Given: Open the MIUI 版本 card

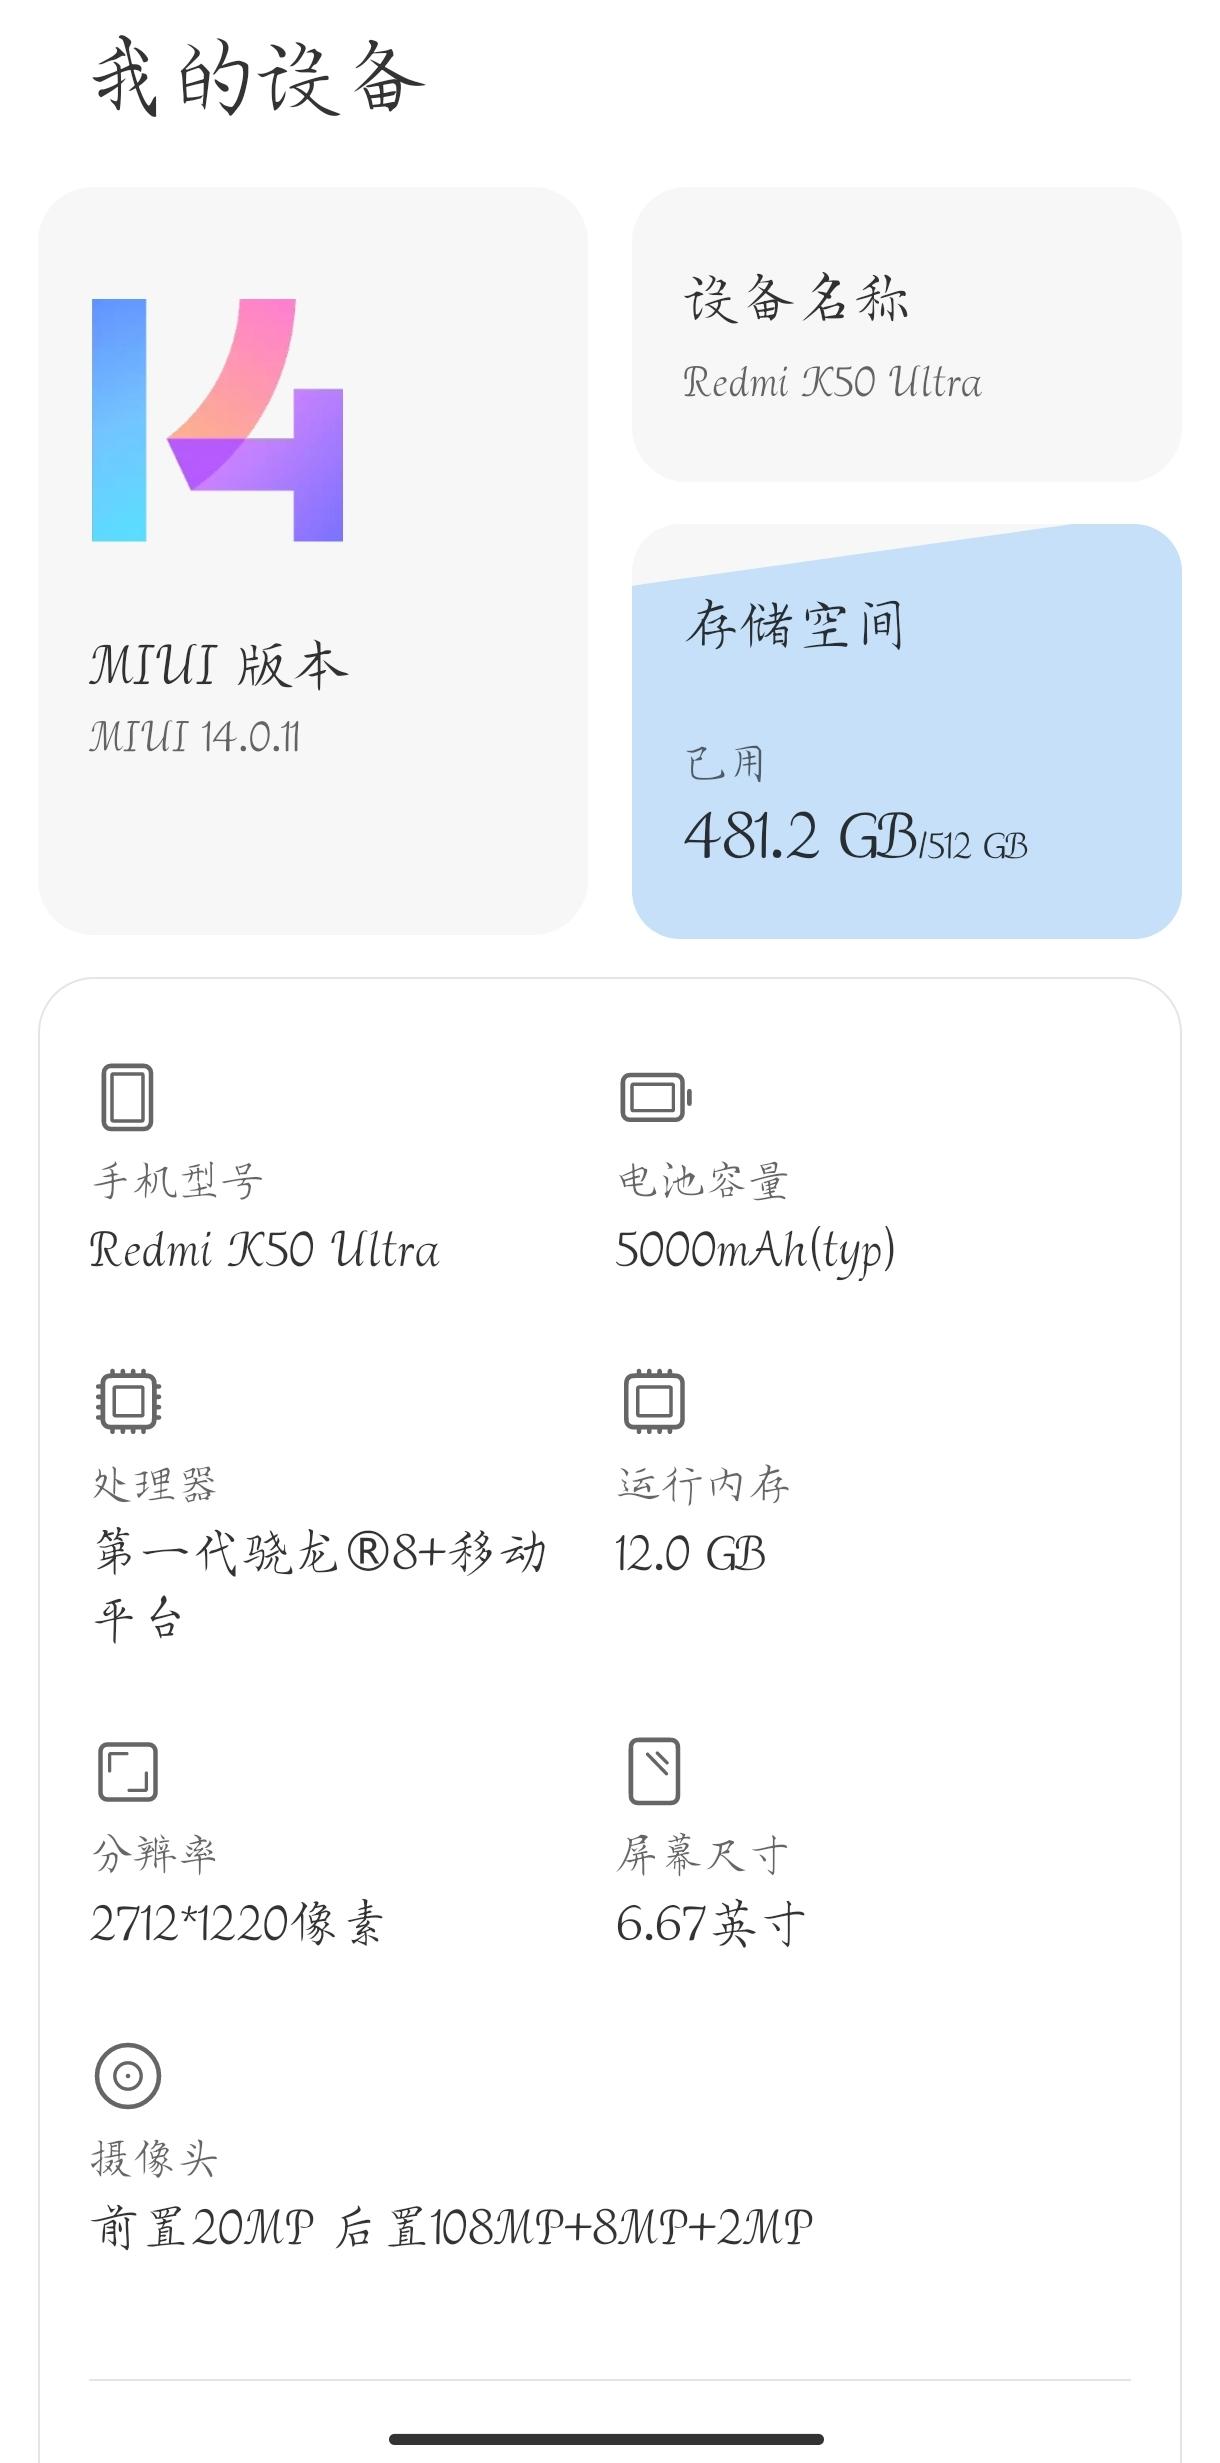Looking at the screenshot, I should click(313, 561).
